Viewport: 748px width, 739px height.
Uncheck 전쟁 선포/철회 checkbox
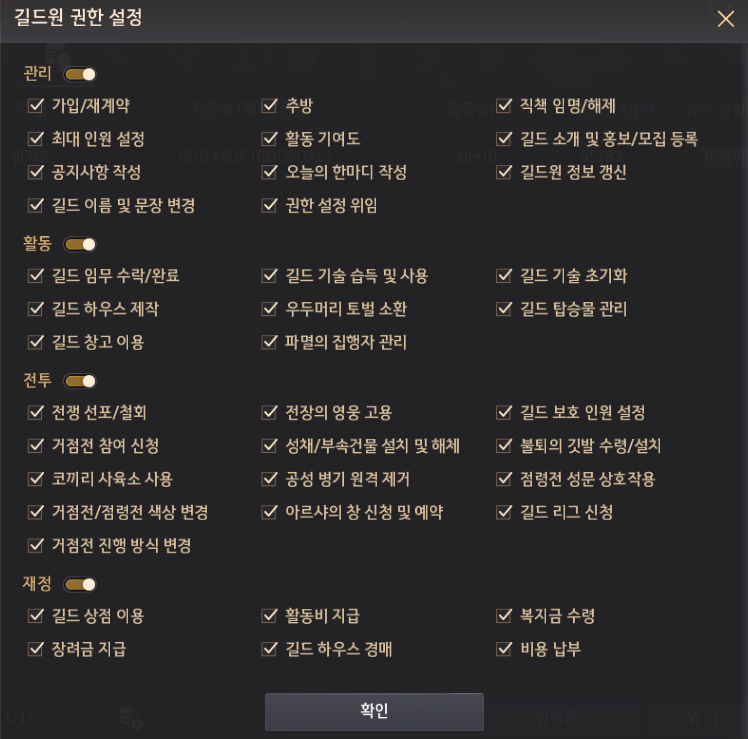point(36,412)
